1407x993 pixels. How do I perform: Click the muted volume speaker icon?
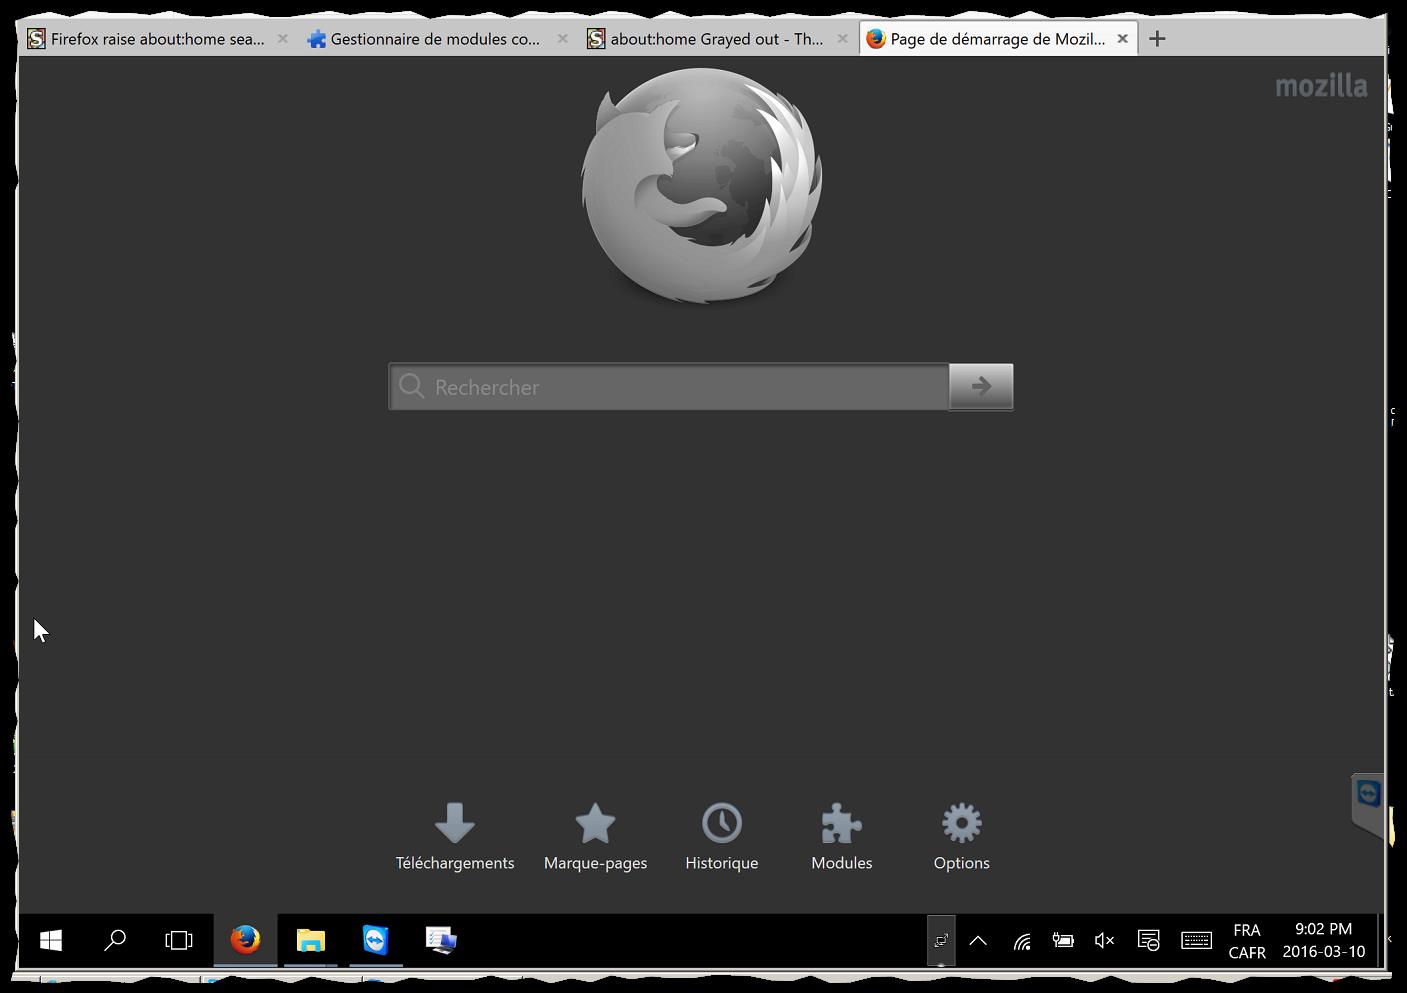click(x=1105, y=940)
